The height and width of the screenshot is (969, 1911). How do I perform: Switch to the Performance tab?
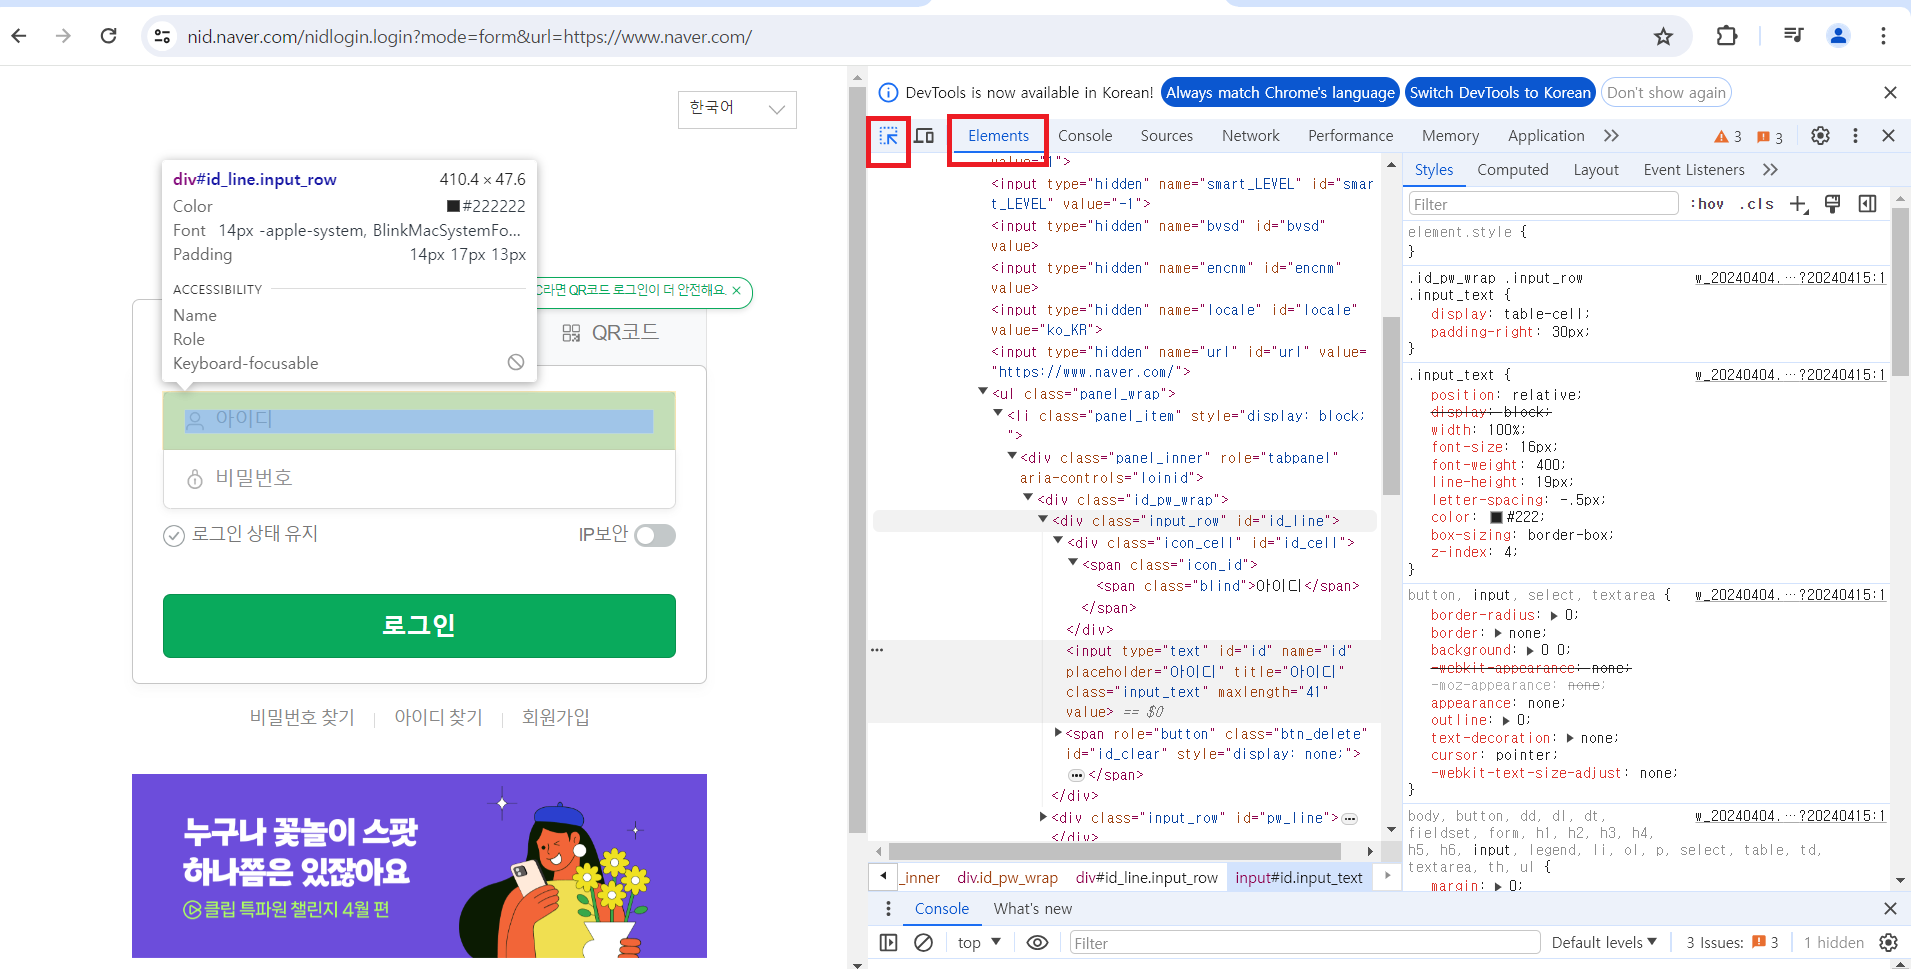coord(1351,136)
